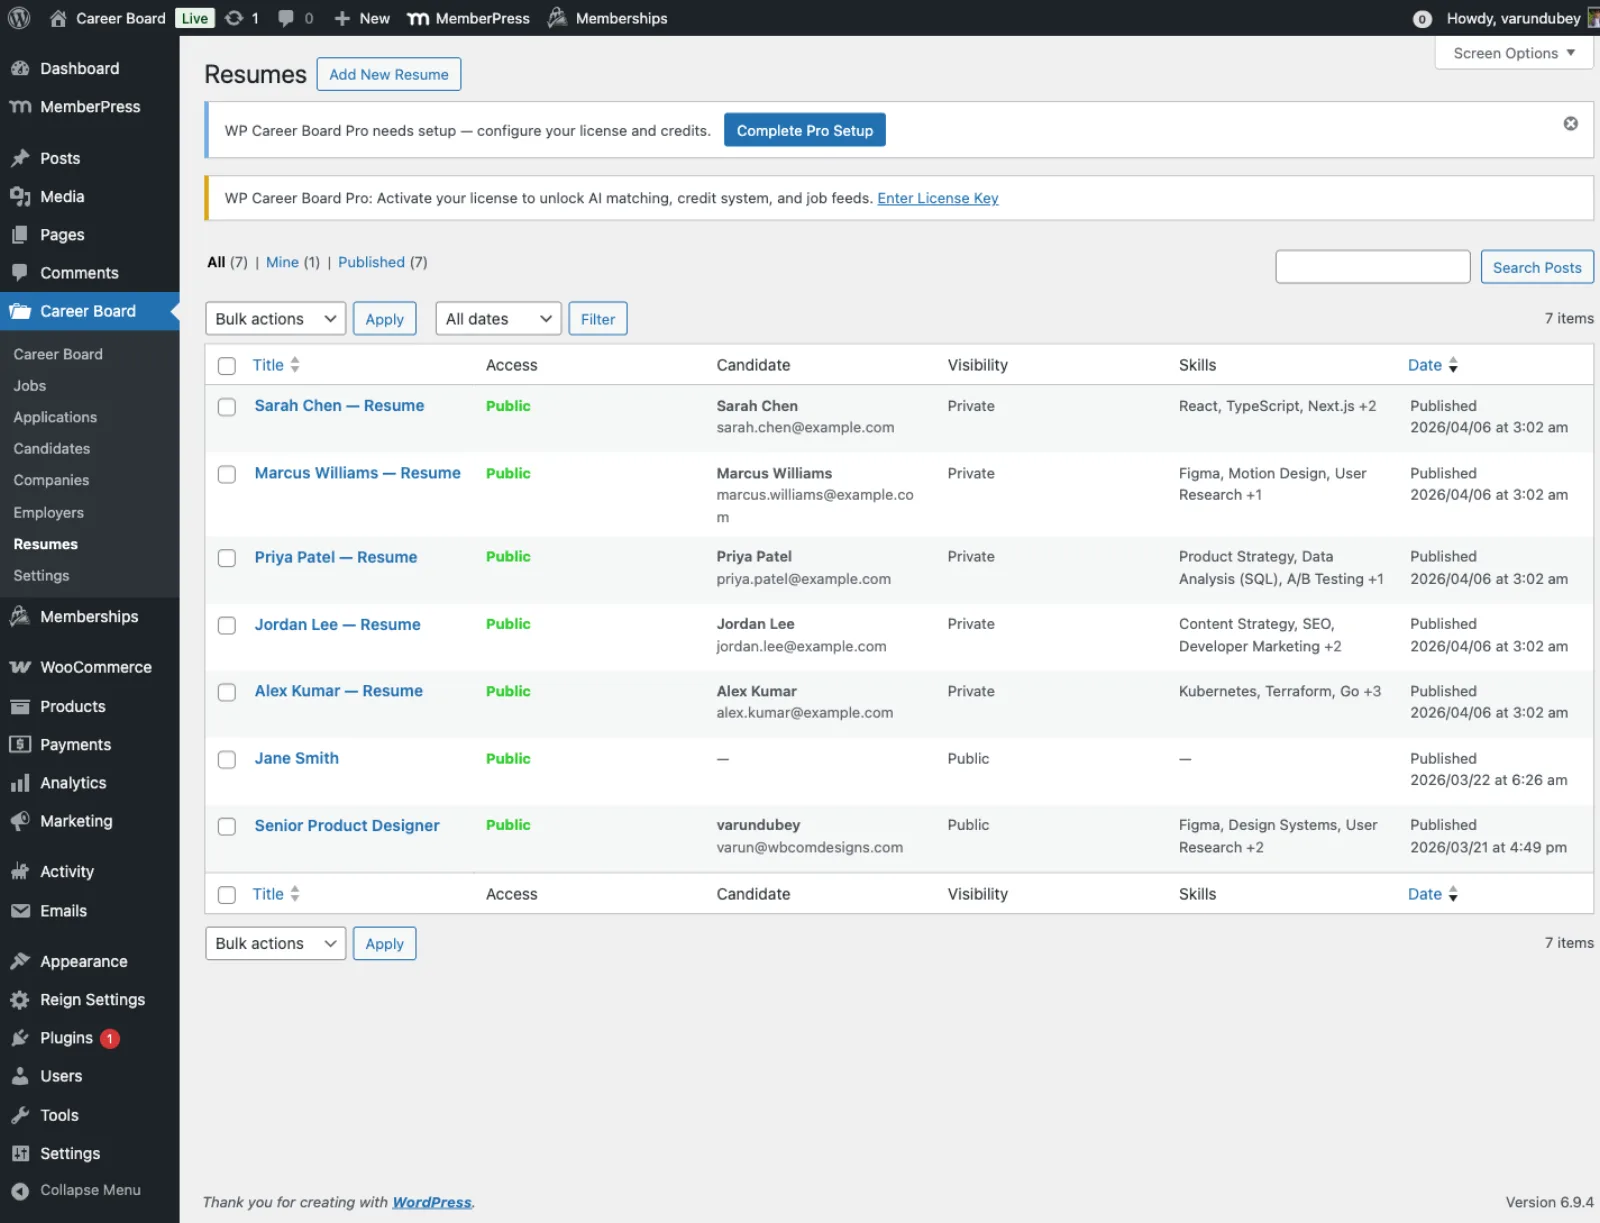Open the WooCommerce icon in sidebar
The image size is (1600, 1223).
click(x=20, y=667)
